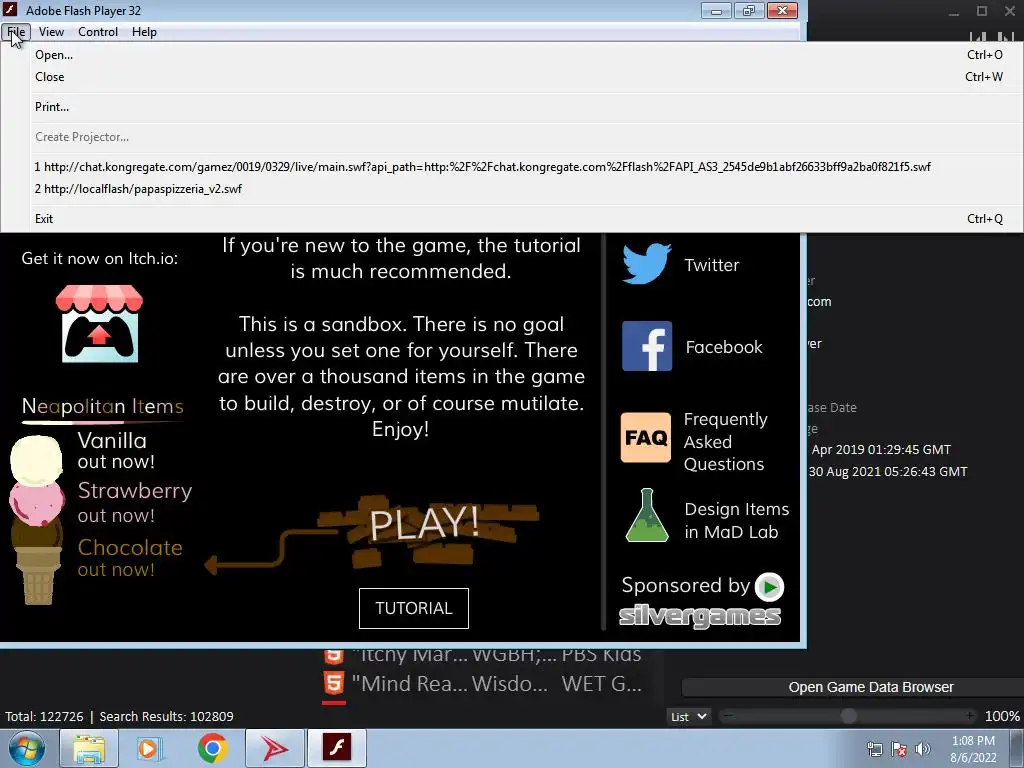
Task: Click the "Neapolitan Items" heading
Action: 103,406
